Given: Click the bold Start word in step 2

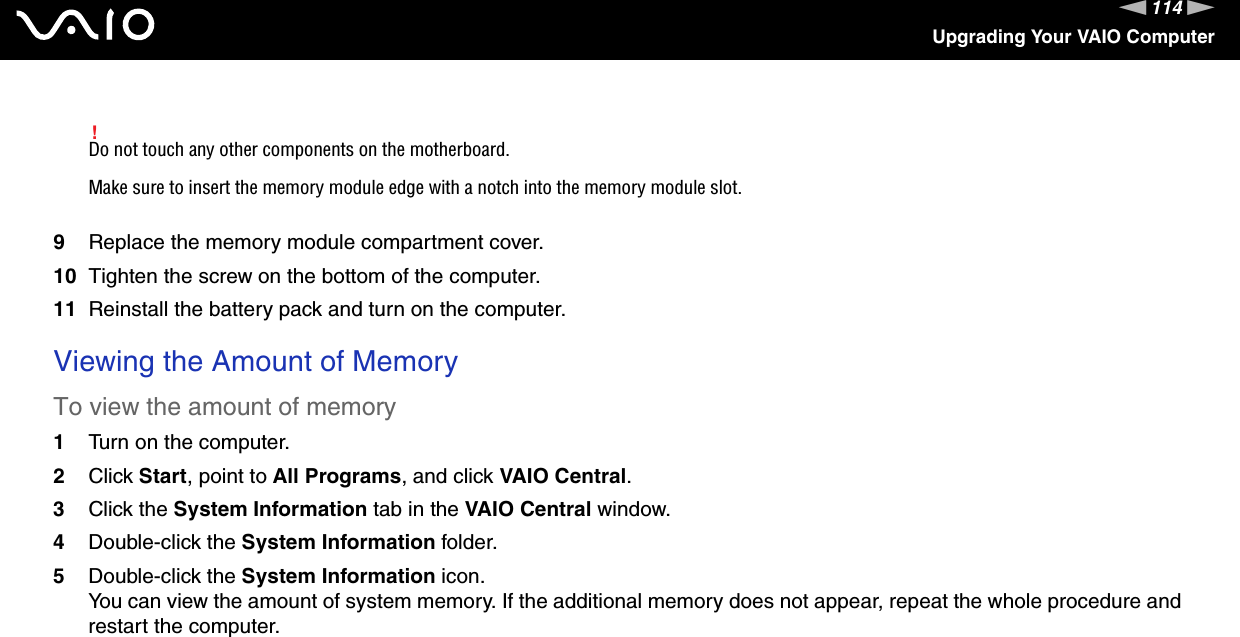Looking at the screenshot, I should pyautogui.click(x=161, y=475).
